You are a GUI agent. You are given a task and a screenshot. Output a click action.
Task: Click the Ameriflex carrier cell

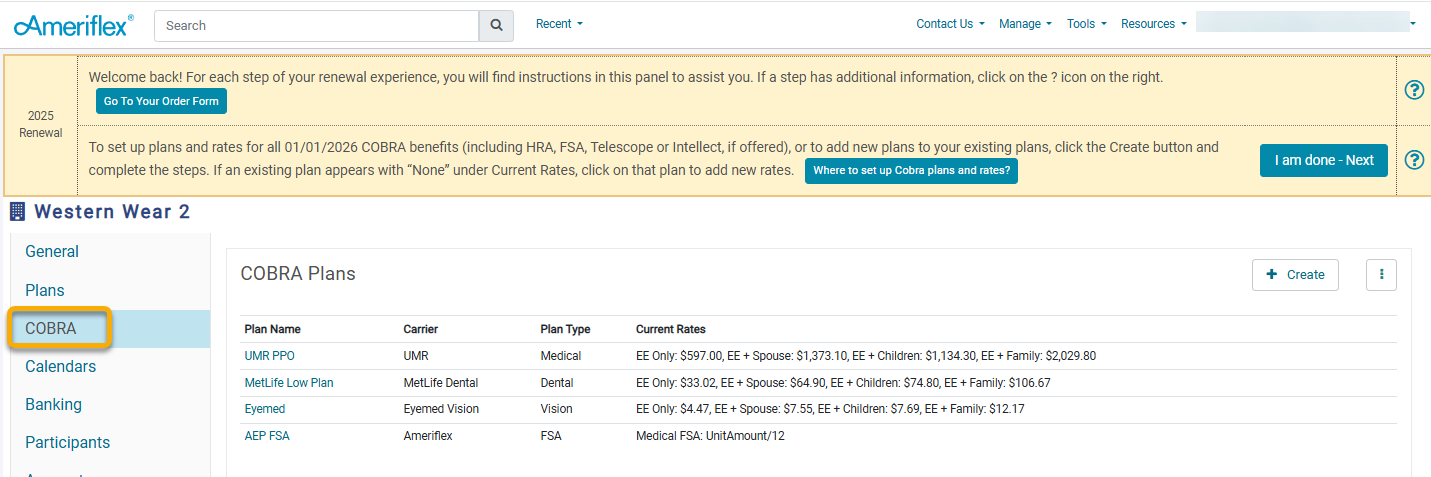point(428,436)
